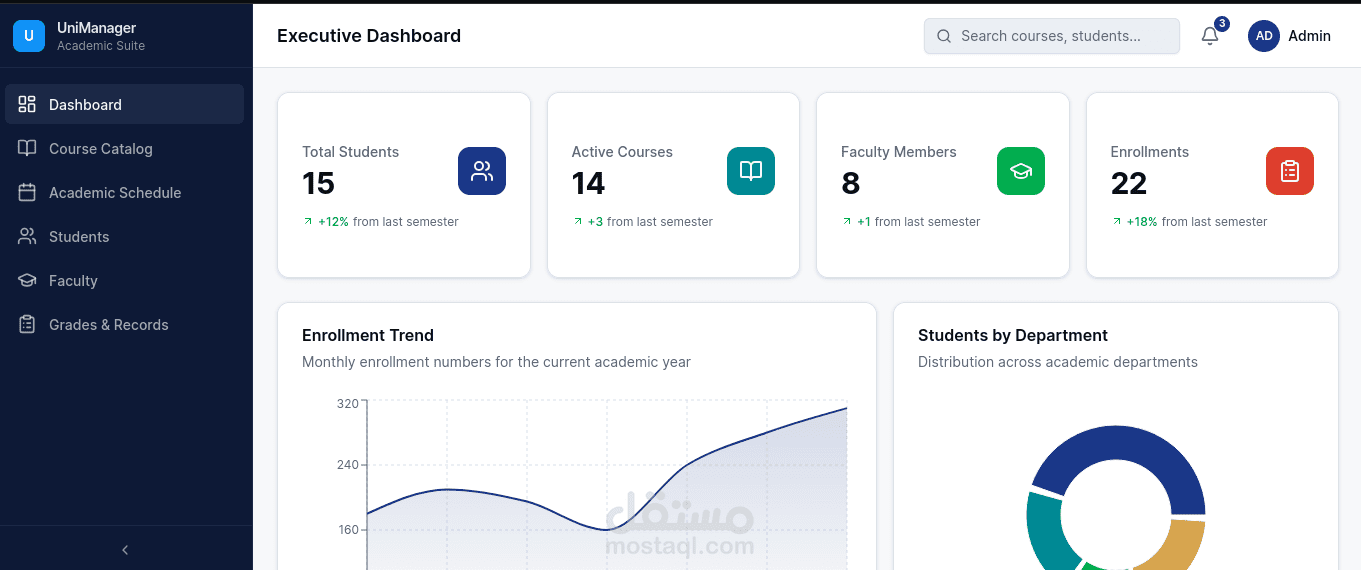1361x570 pixels.
Task: Click the UniManager brand name
Action: [x=97, y=28]
